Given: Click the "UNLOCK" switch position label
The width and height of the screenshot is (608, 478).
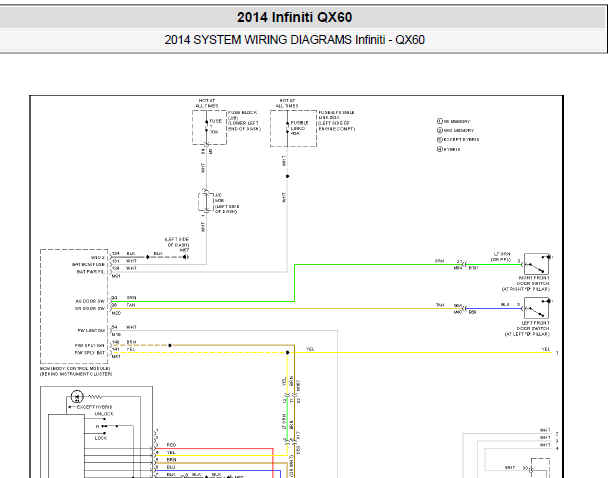Looking at the screenshot, I should (x=104, y=414).
